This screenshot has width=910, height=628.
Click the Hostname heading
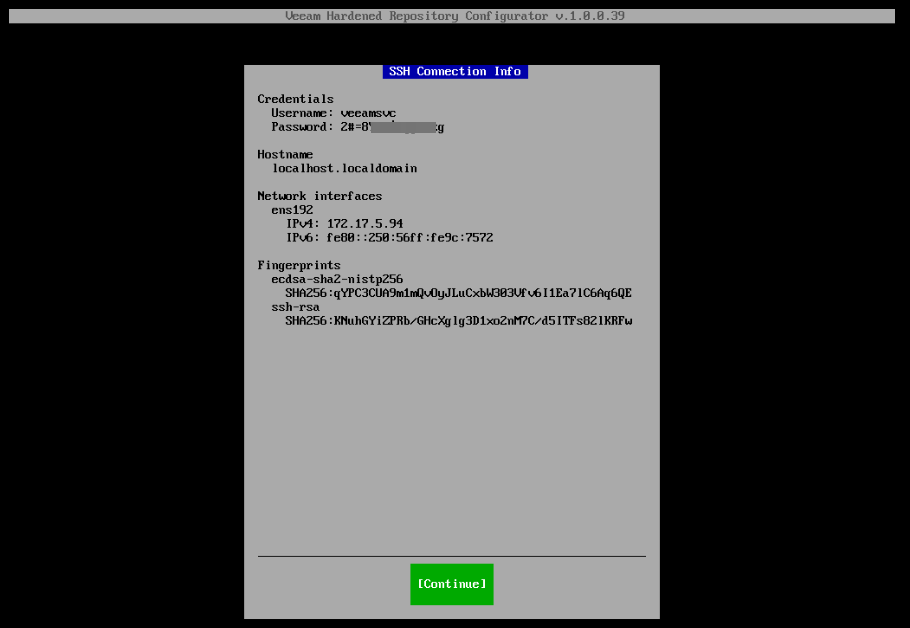point(285,154)
